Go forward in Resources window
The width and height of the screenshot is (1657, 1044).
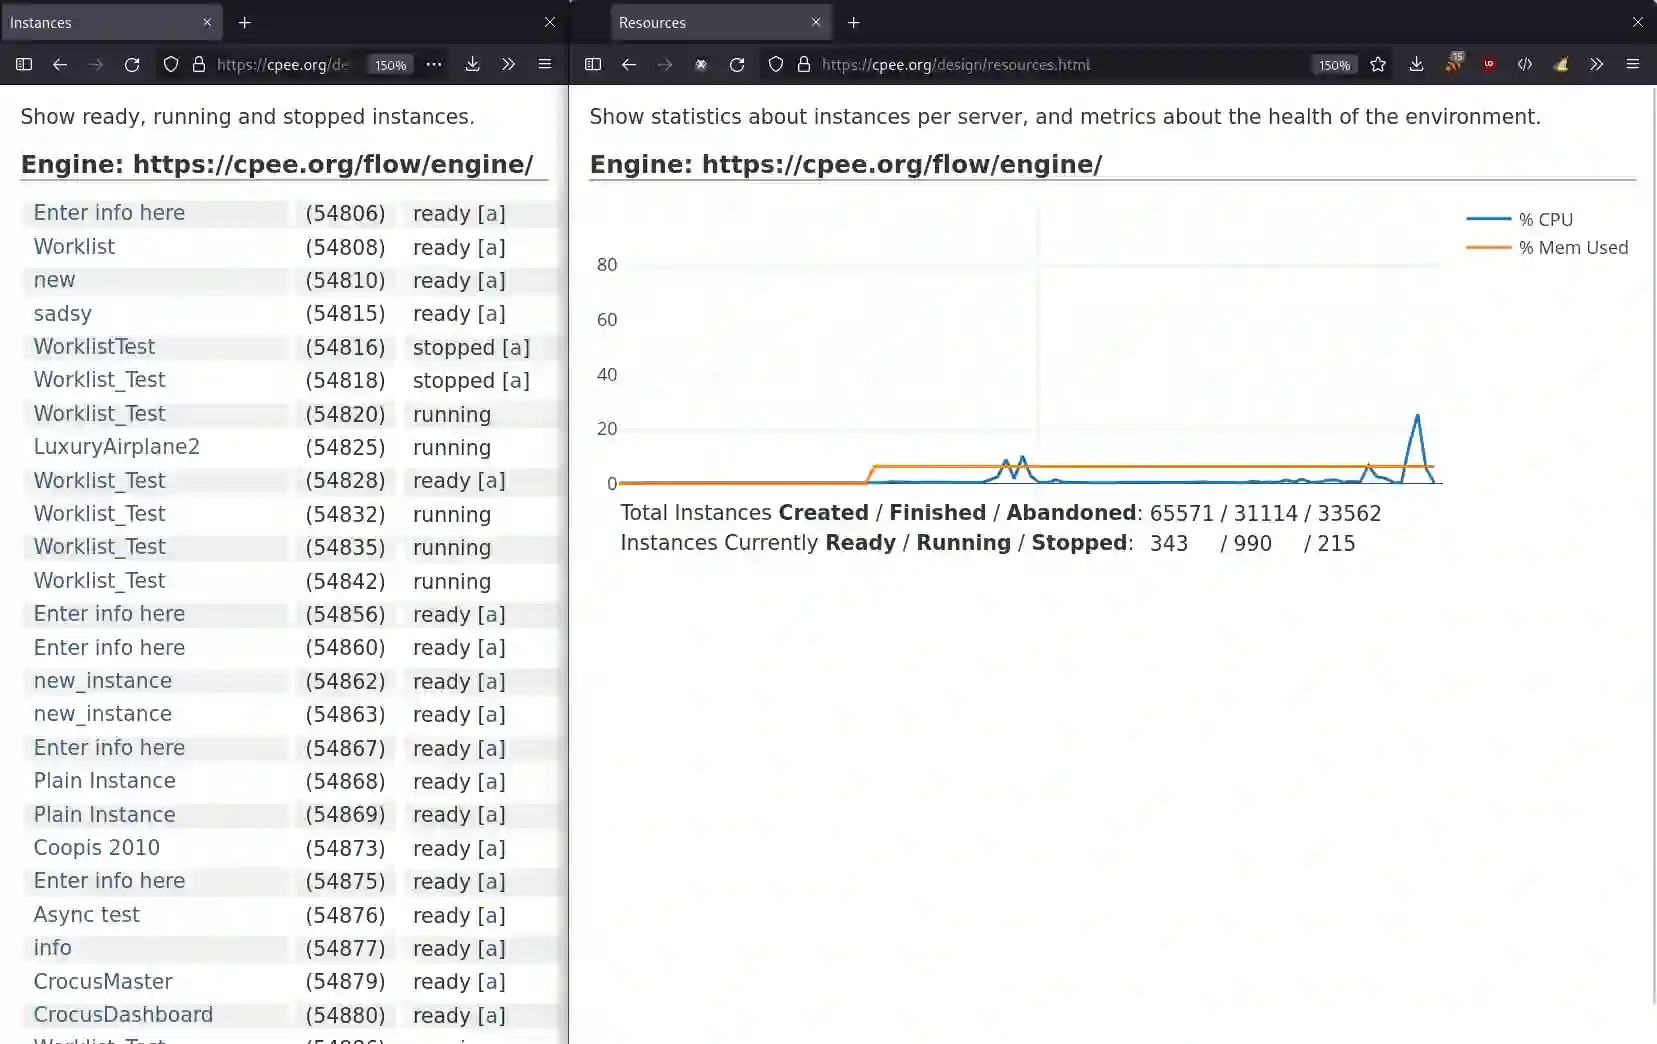coord(665,64)
